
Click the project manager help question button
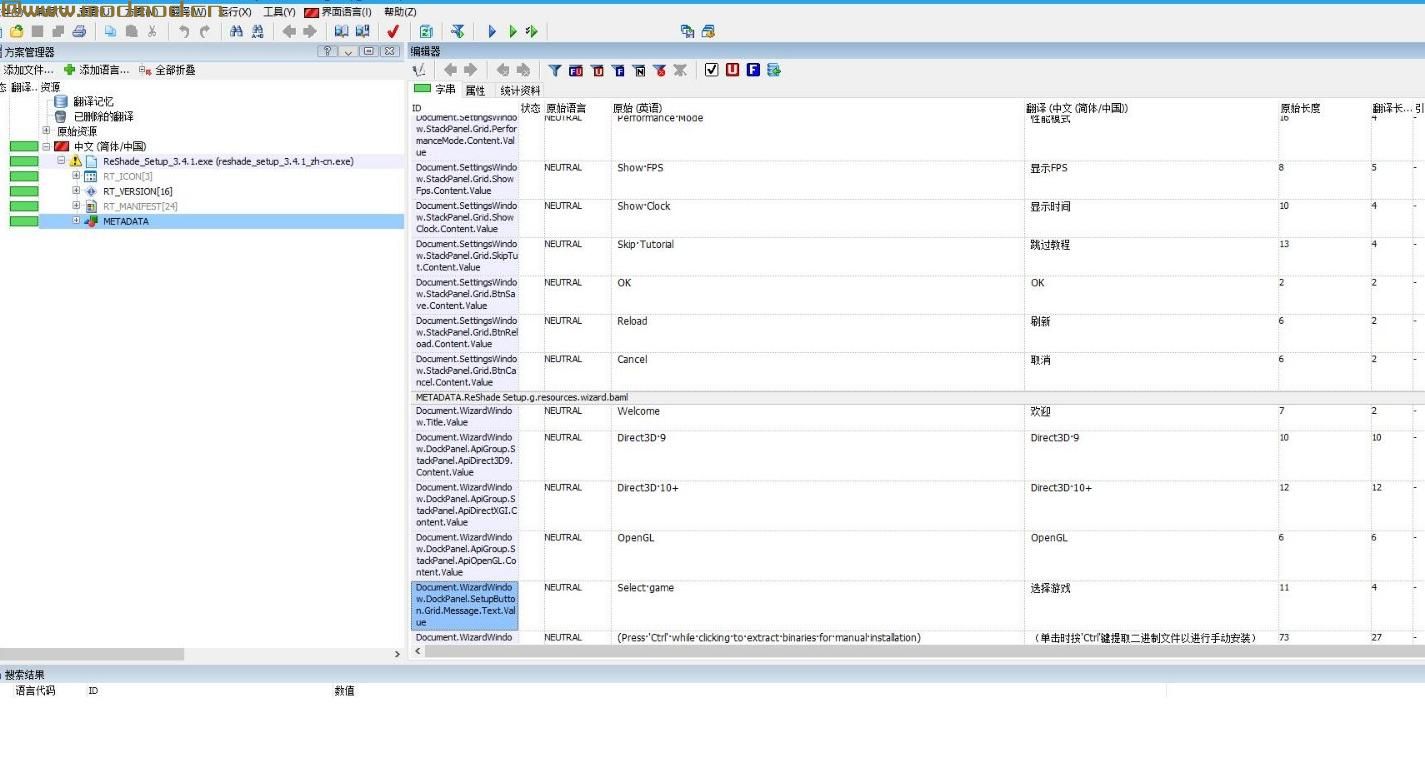pyautogui.click(x=327, y=51)
